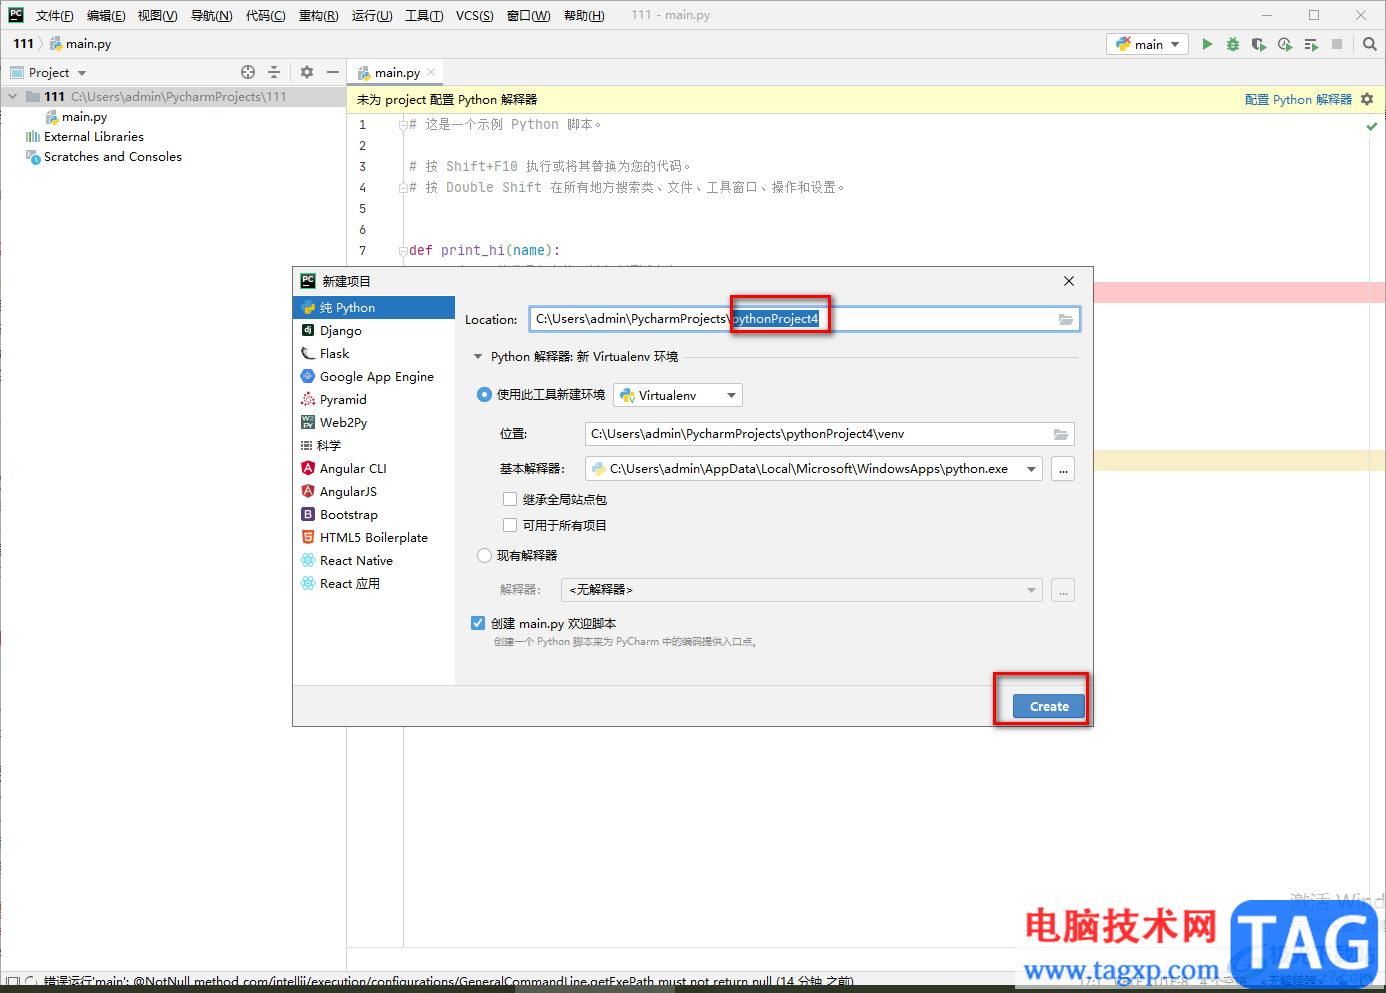Enable 可用于所有项目 checkbox
This screenshot has width=1386, height=993.
(510, 525)
